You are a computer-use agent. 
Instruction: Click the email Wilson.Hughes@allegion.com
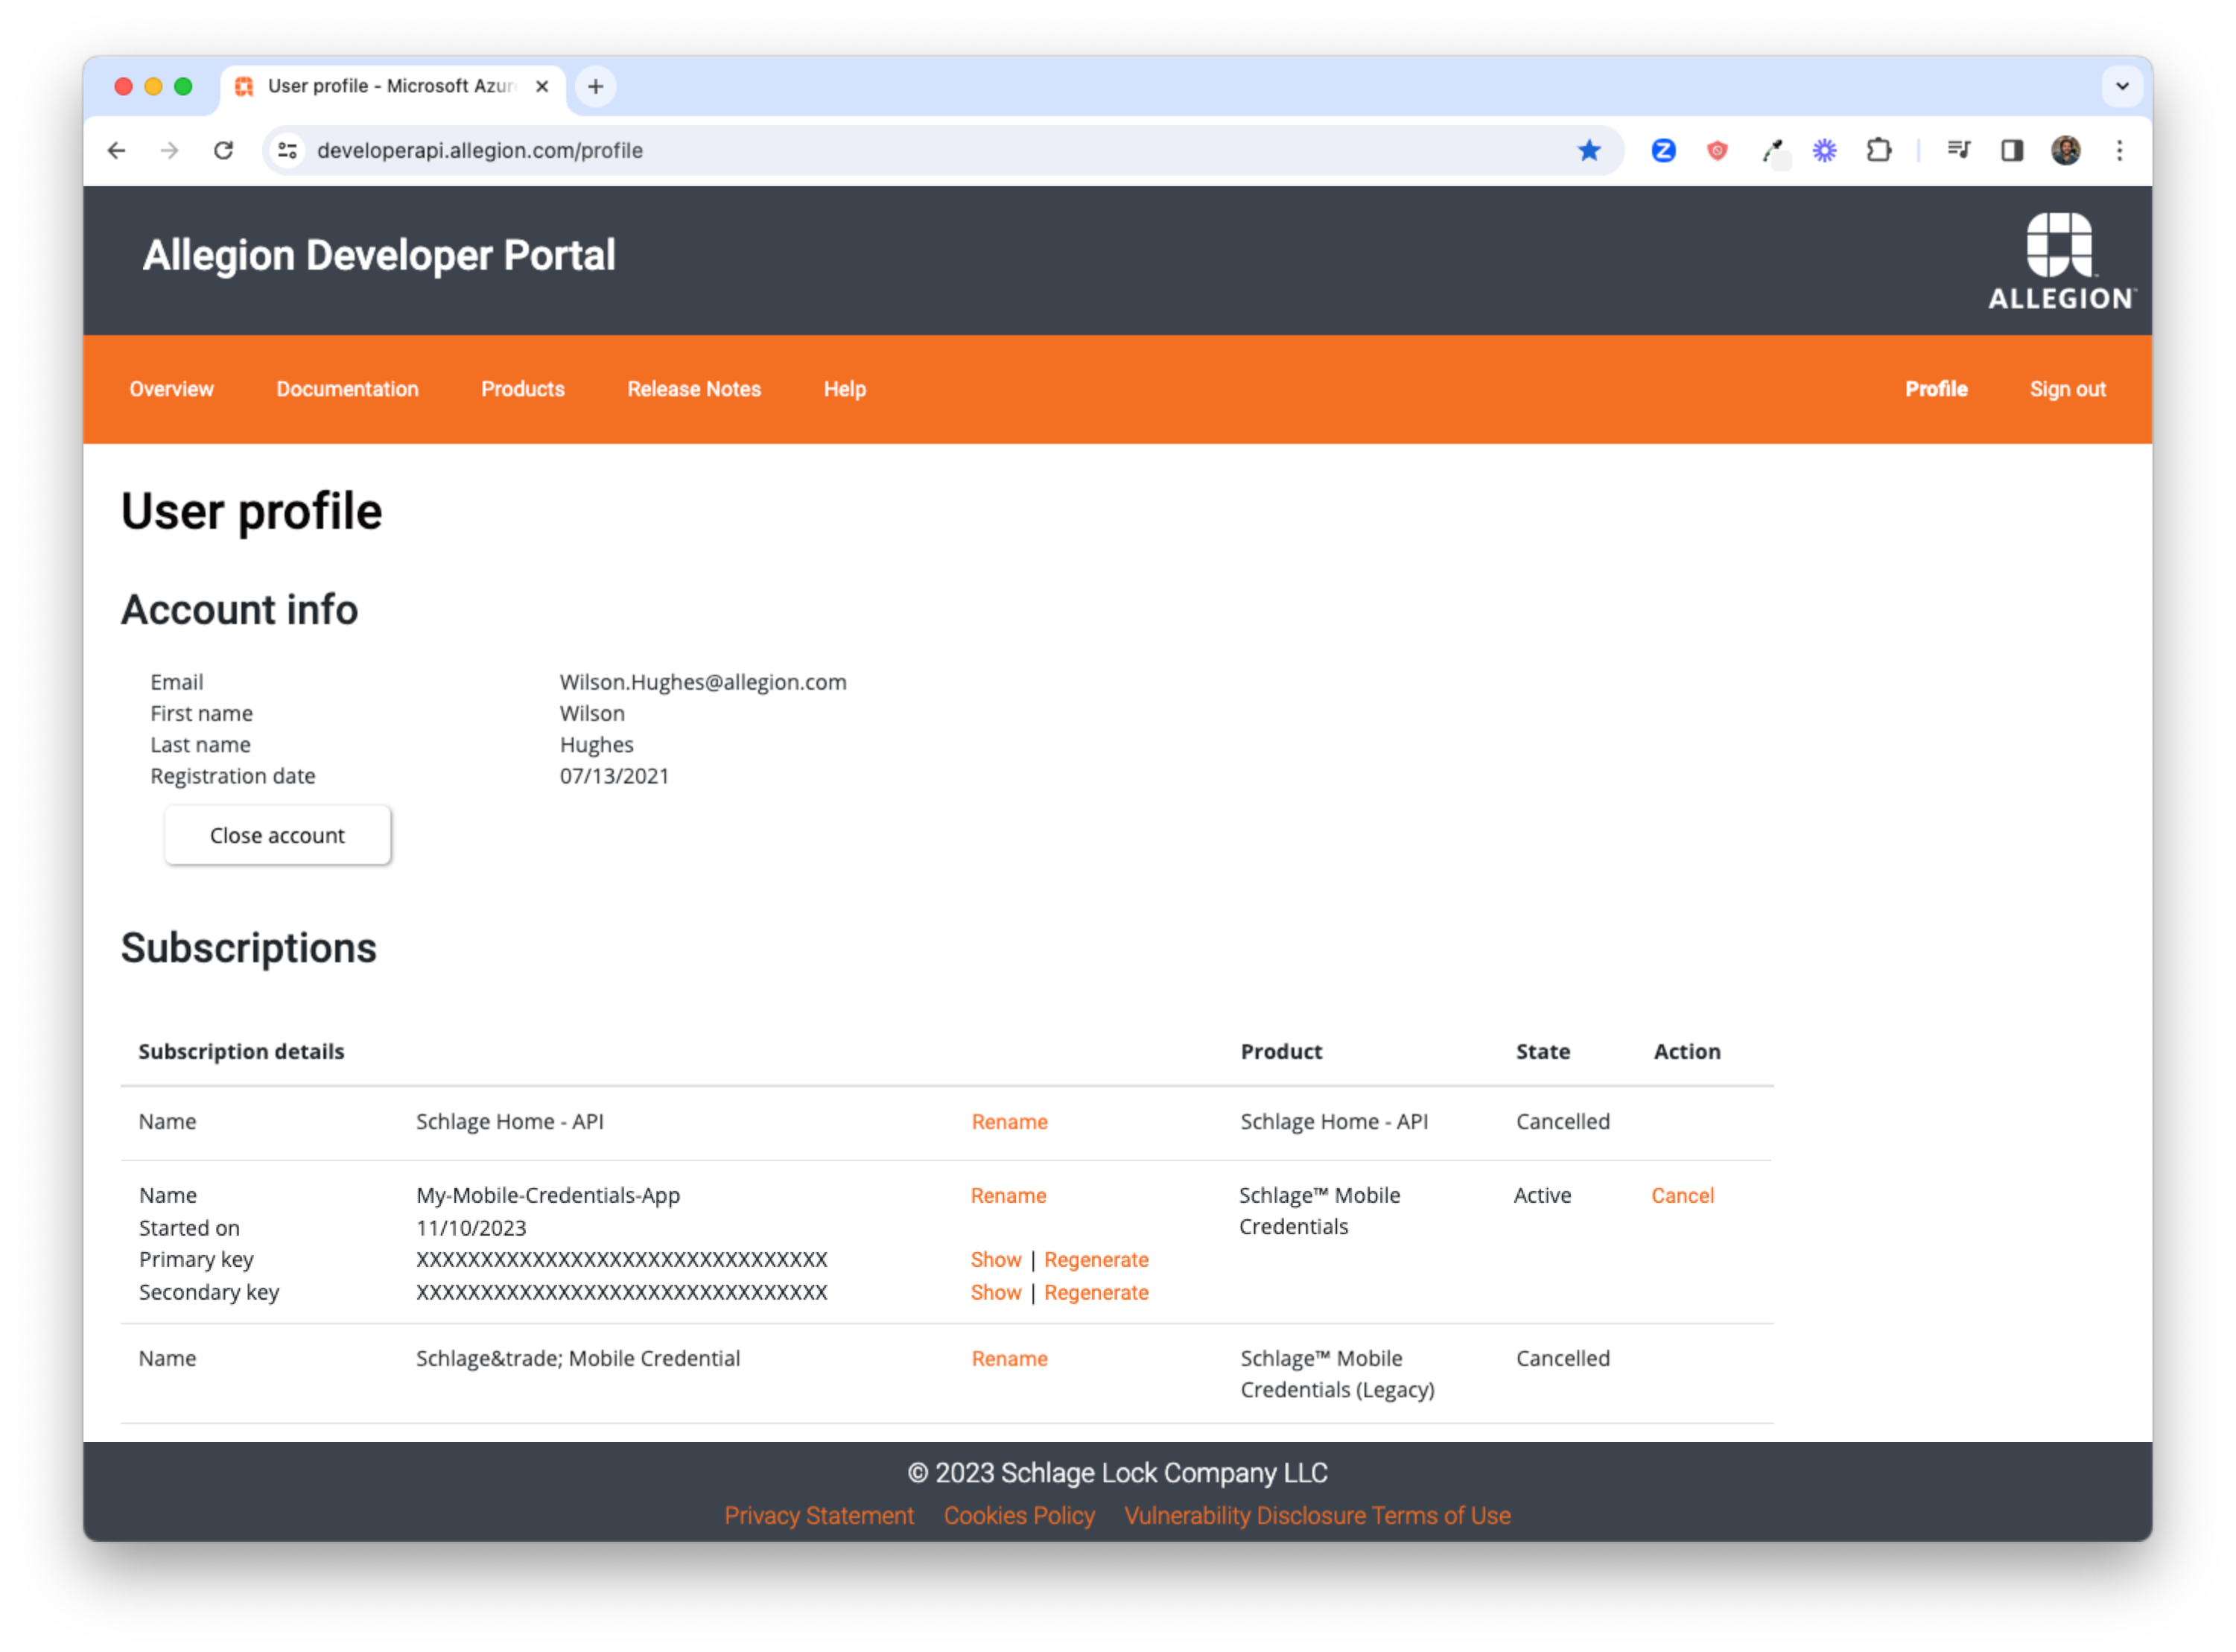pos(703,682)
